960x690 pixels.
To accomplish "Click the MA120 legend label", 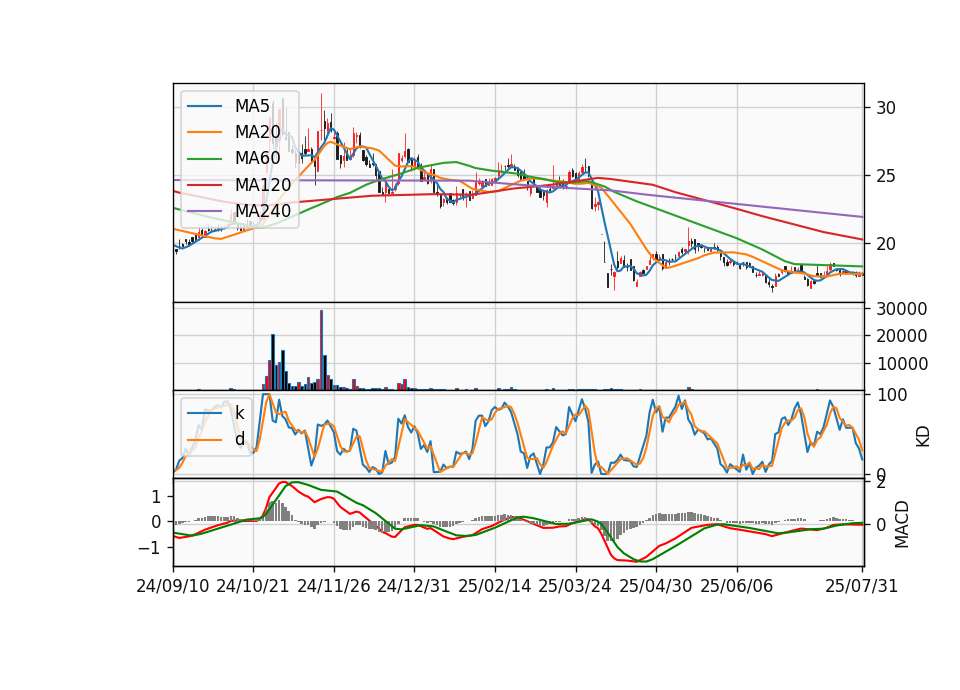I will tap(263, 185).
